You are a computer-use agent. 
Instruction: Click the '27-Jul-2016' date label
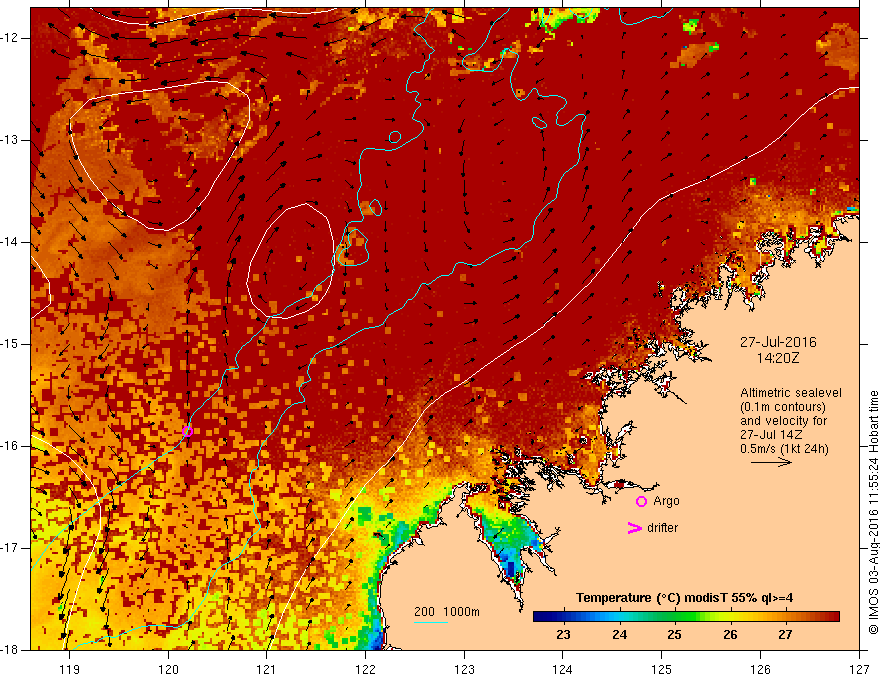coord(778,342)
